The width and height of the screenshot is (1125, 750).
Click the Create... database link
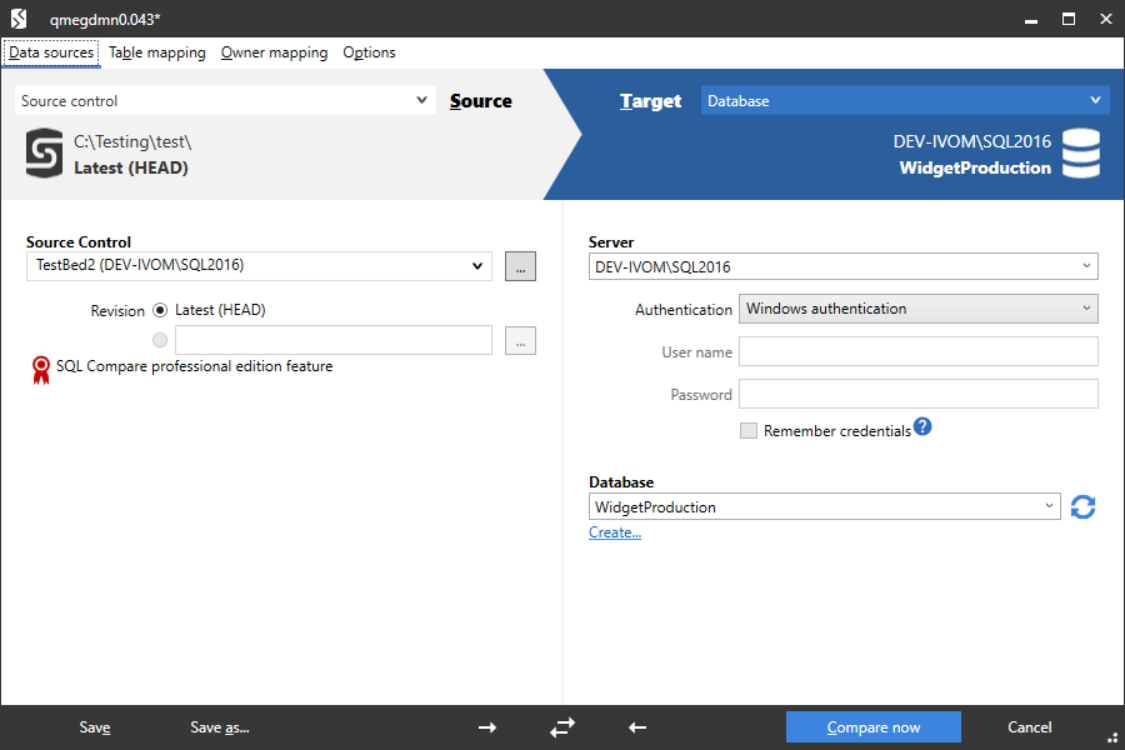tap(615, 533)
